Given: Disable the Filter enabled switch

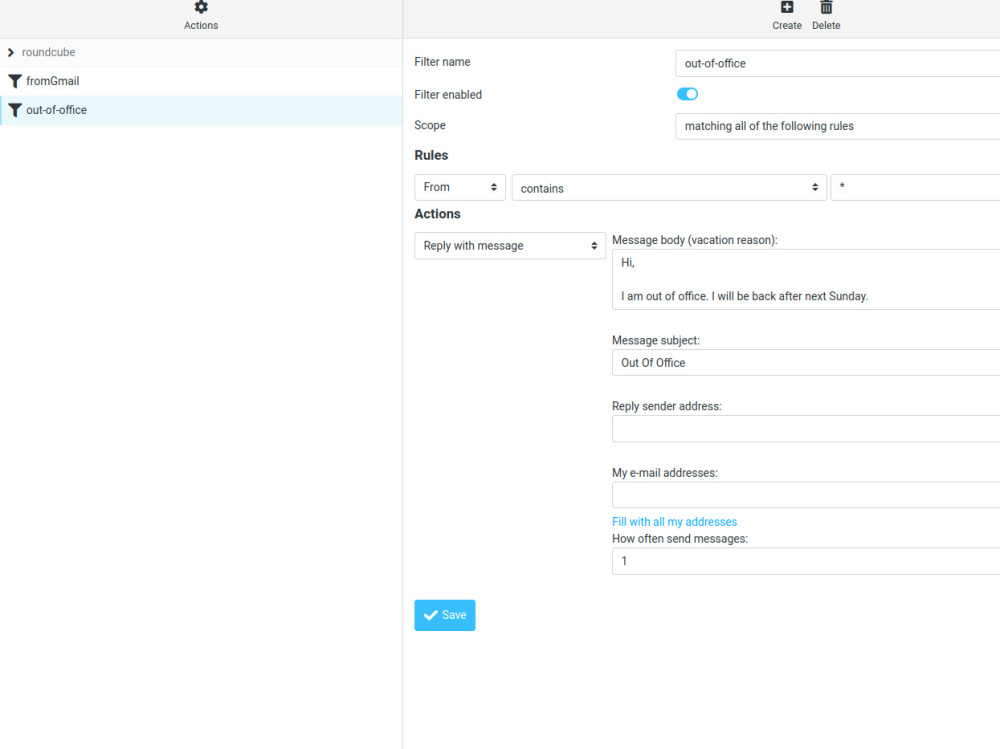Looking at the screenshot, I should tap(687, 94).
